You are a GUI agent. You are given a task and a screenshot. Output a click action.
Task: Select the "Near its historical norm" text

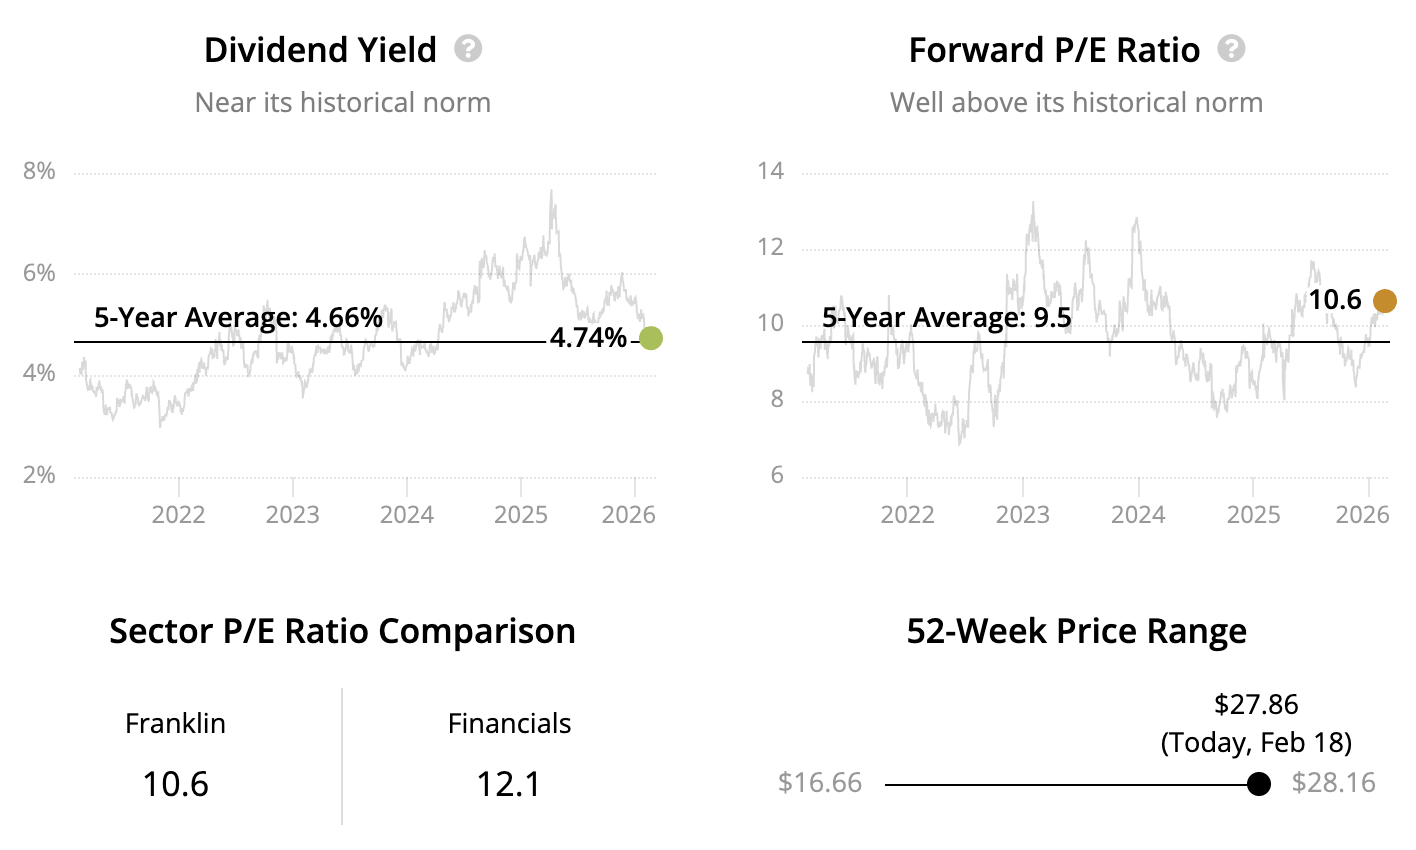(343, 102)
